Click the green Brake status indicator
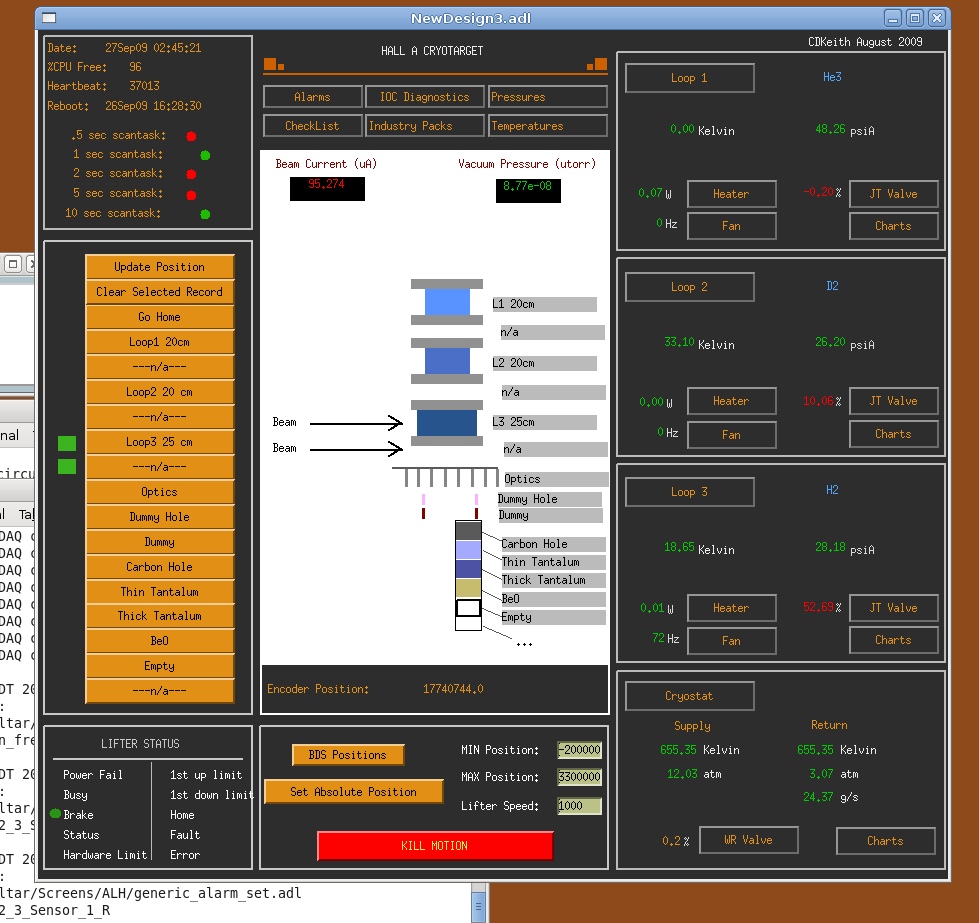 (56, 814)
